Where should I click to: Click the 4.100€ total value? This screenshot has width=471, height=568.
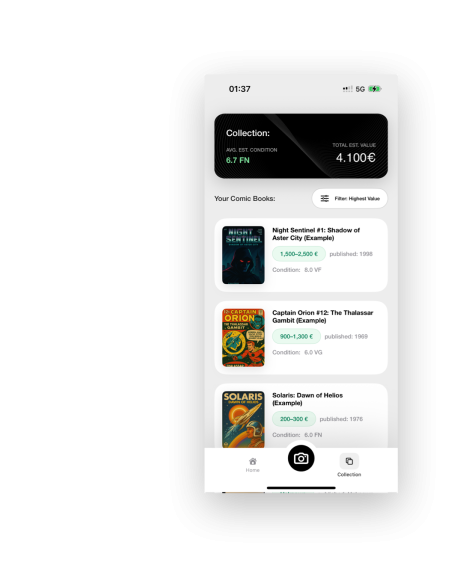355,158
